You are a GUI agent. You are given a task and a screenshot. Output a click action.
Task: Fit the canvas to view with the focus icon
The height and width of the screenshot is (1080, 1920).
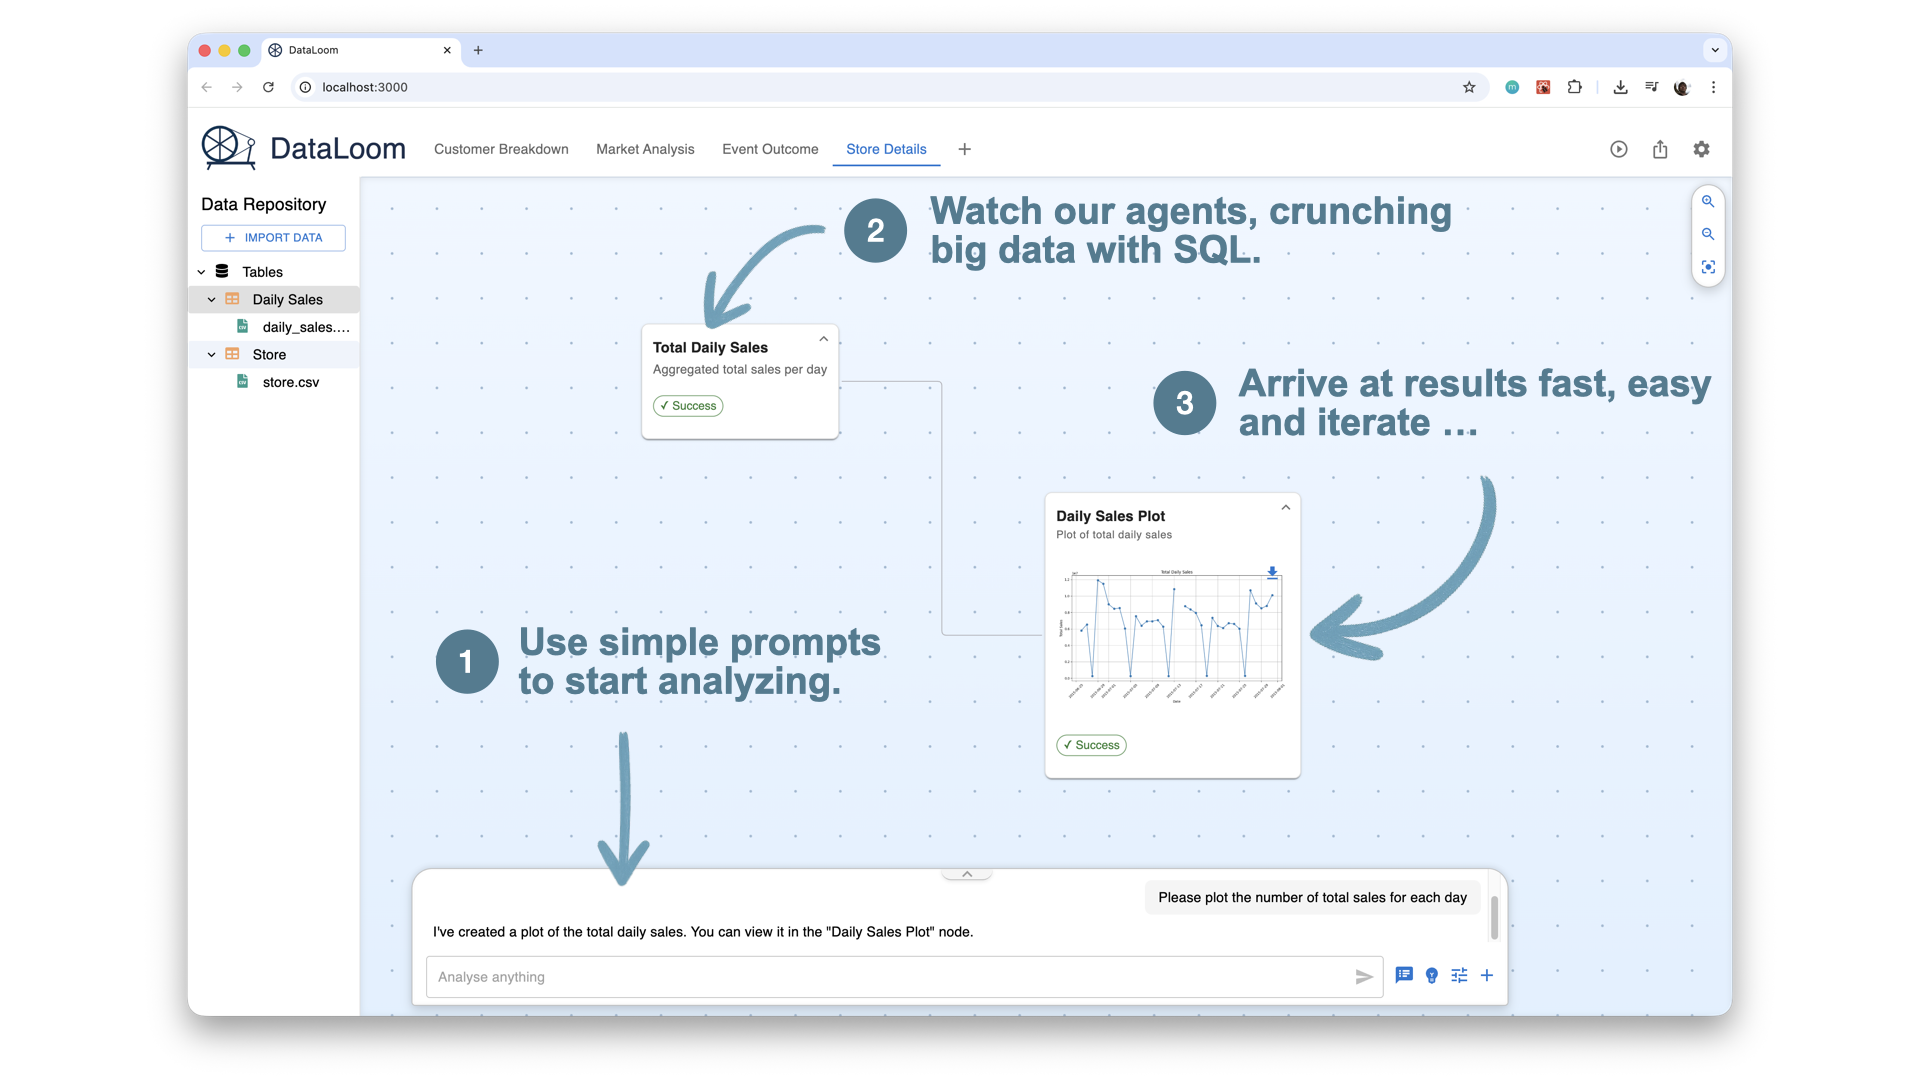(1708, 267)
